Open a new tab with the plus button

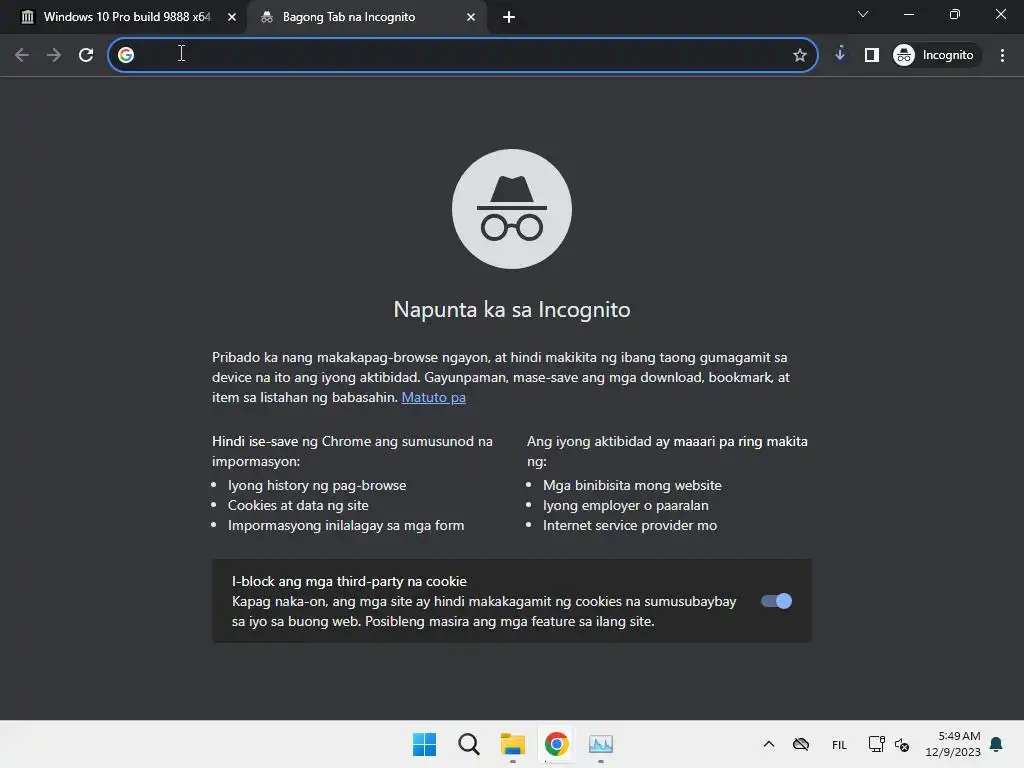pos(509,17)
